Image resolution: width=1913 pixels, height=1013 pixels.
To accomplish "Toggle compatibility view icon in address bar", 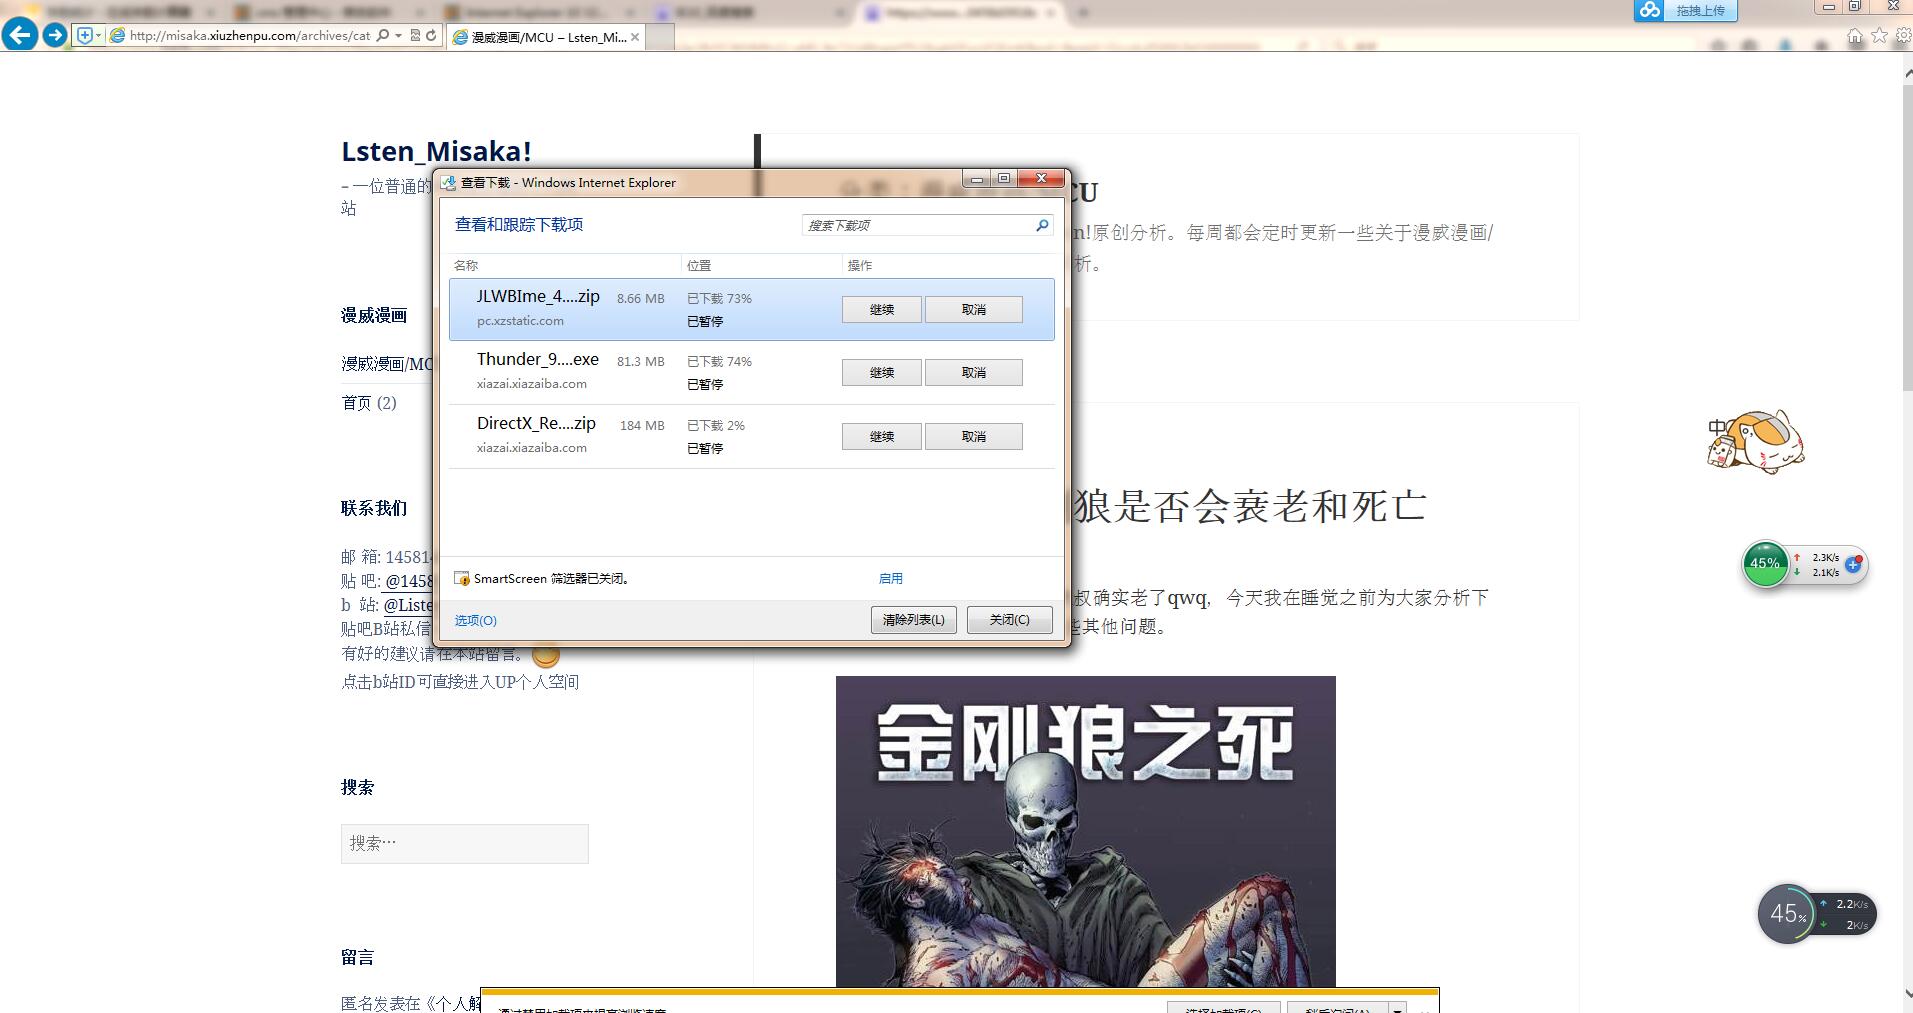I will pos(415,35).
